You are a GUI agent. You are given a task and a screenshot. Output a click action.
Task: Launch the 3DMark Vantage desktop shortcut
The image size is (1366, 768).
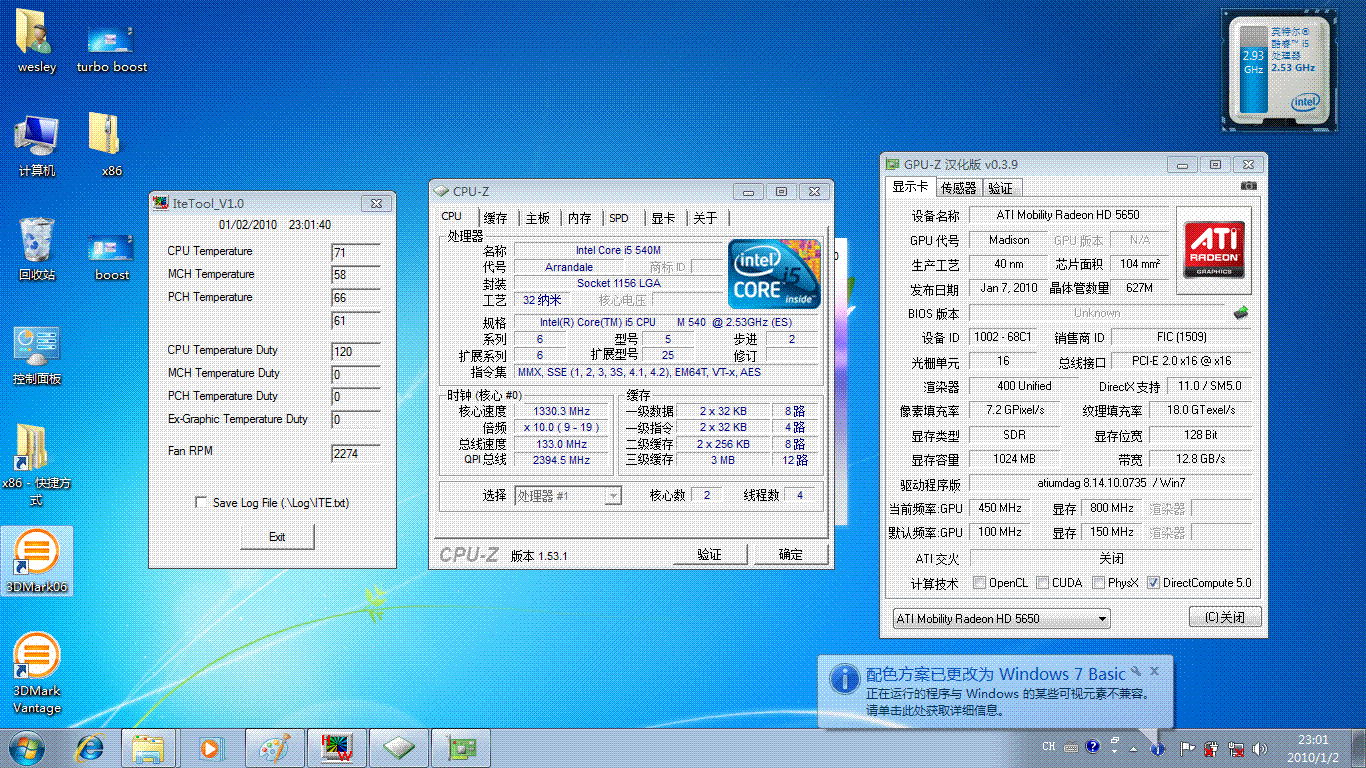pyautogui.click(x=37, y=673)
